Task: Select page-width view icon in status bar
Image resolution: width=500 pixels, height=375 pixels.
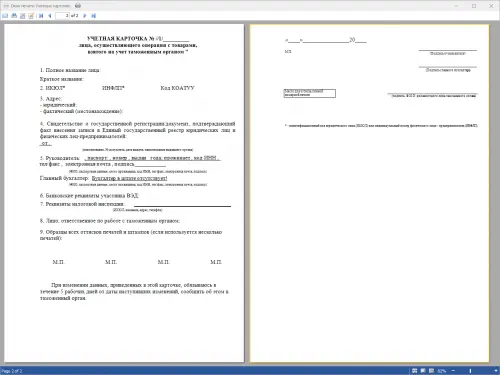Action: [x=431, y=371]
